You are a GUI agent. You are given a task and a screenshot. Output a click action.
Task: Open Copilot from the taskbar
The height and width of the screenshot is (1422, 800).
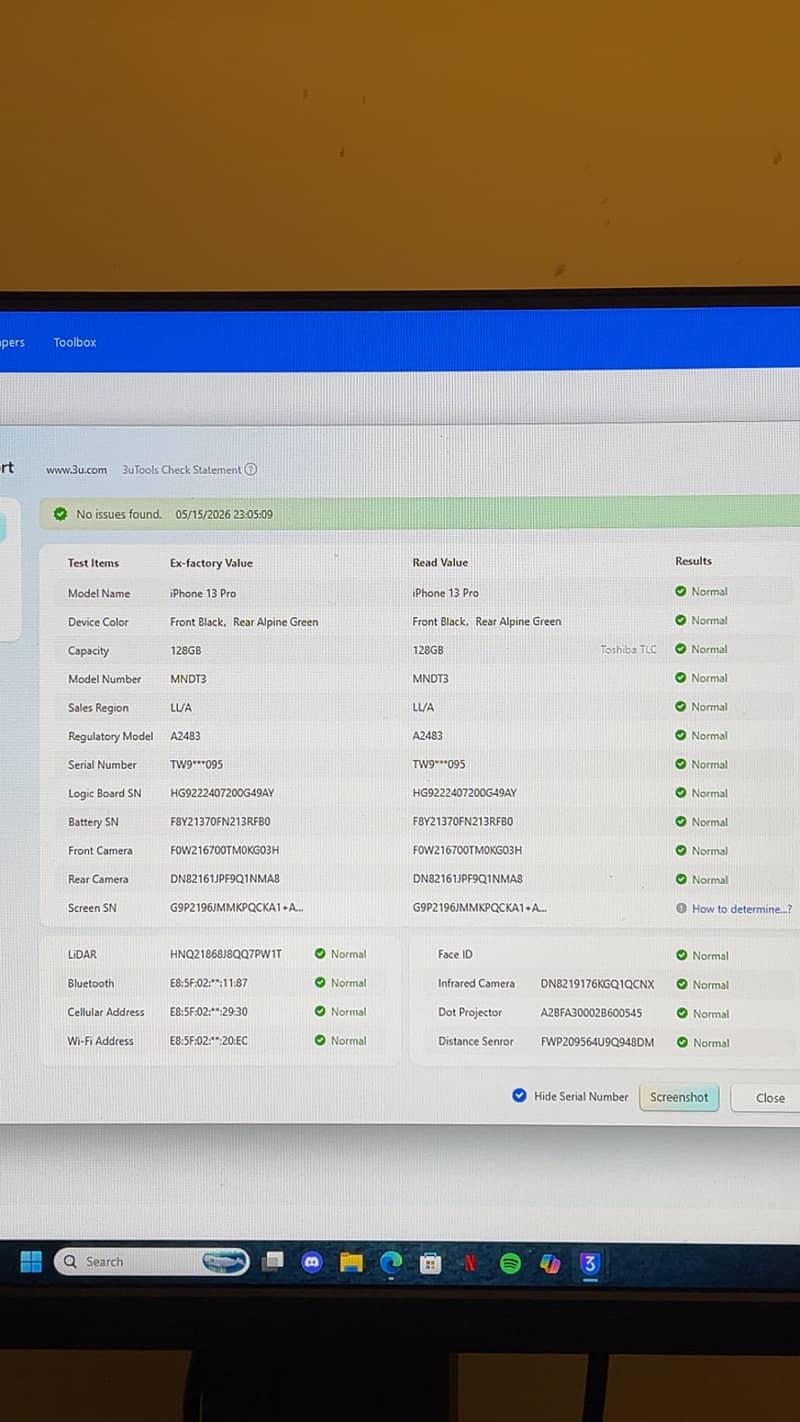(x=550, y=1263)
